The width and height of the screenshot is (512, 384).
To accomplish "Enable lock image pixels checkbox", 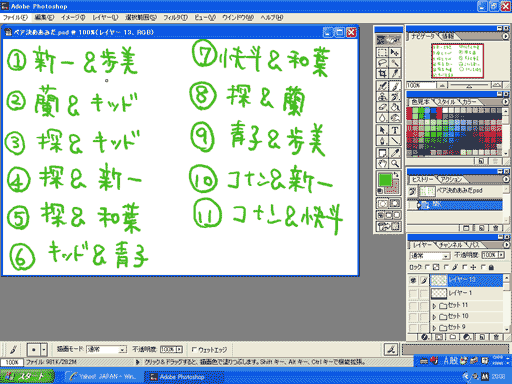I will point(446,267).
